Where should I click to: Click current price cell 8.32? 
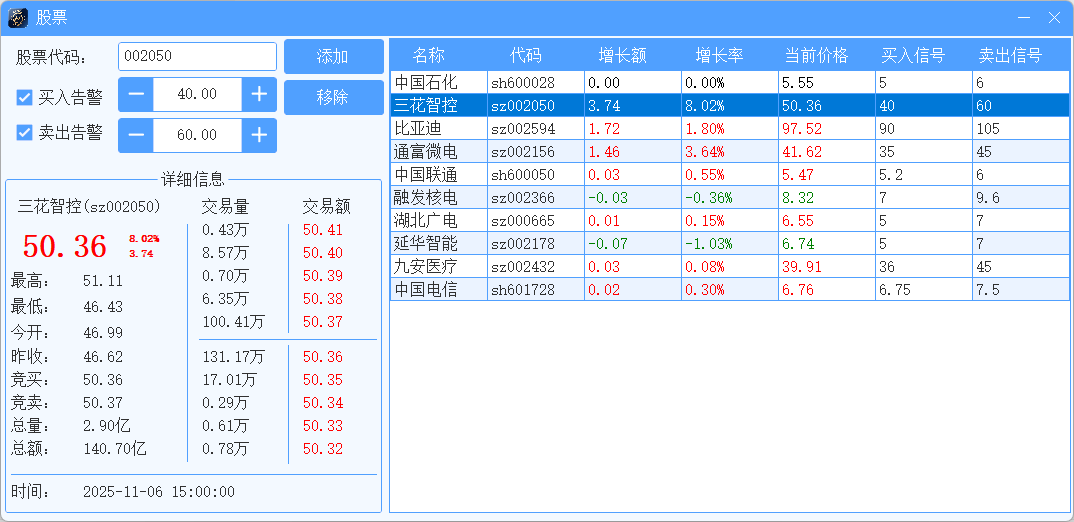pyautogui.click(x=827, y=197)
